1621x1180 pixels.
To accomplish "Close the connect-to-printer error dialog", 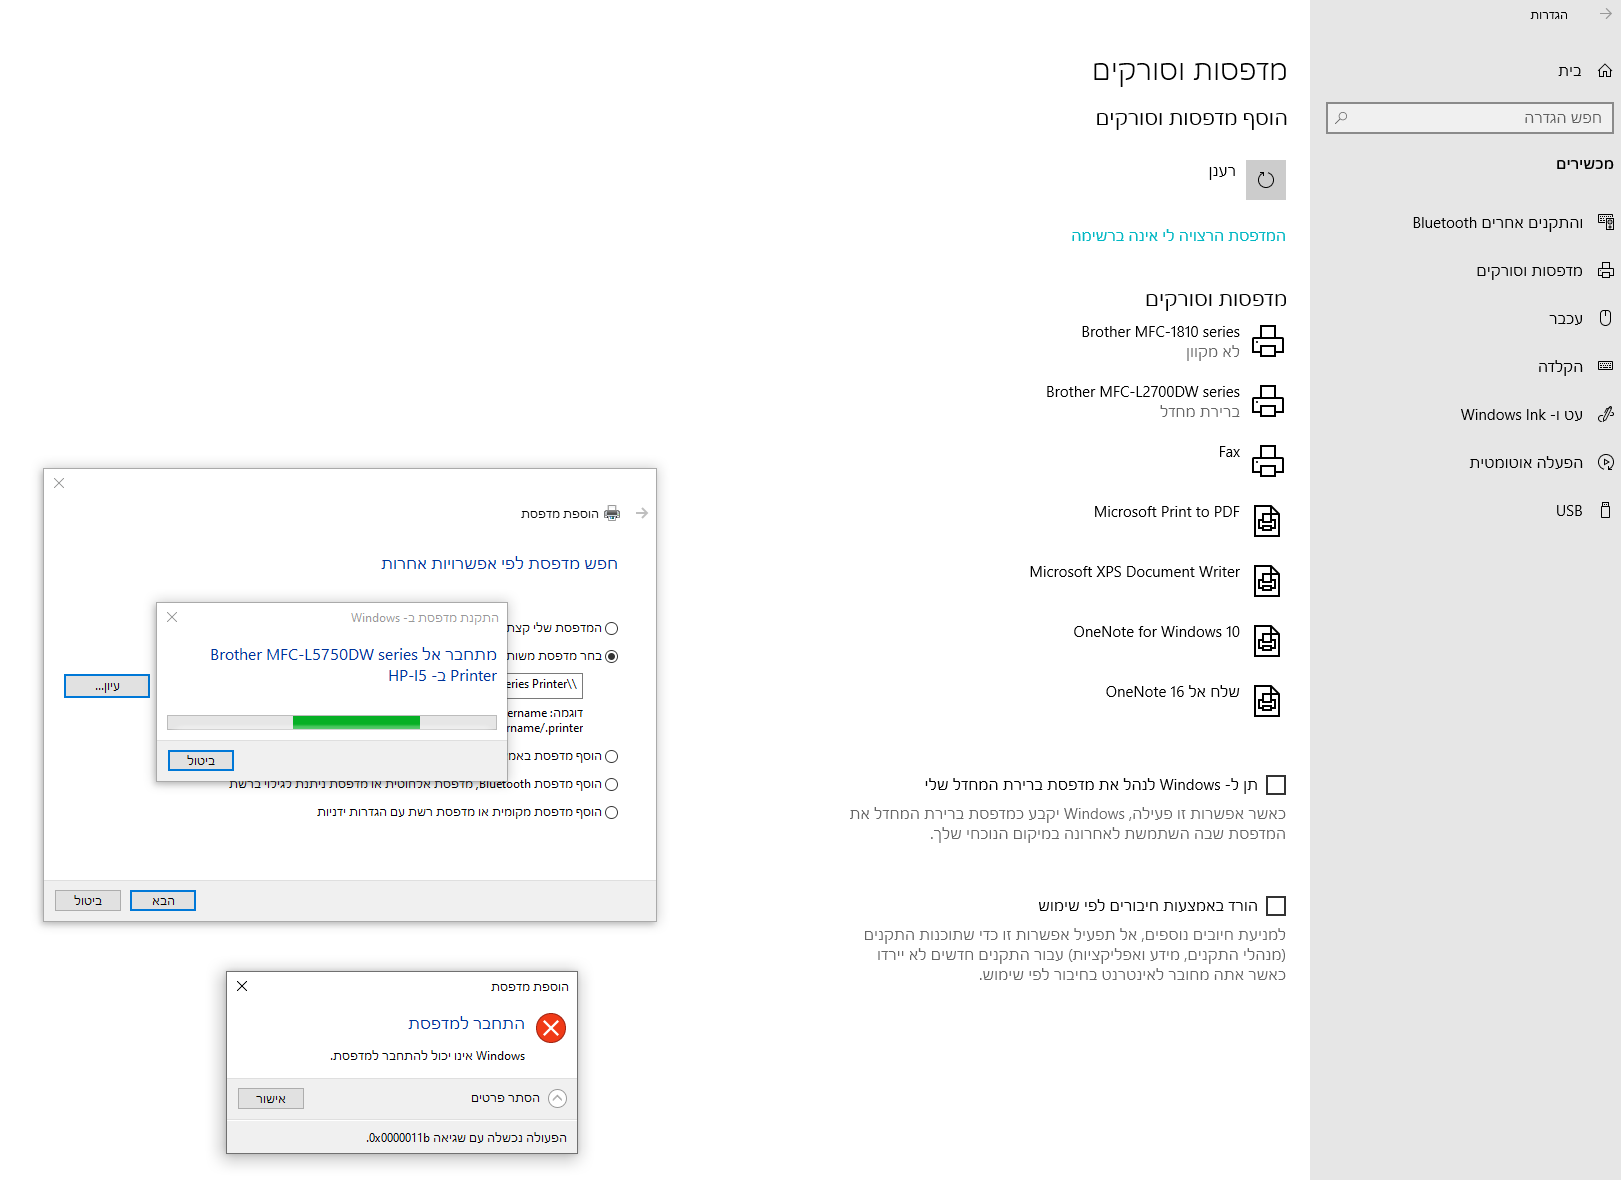I will [x=242, y=986].
